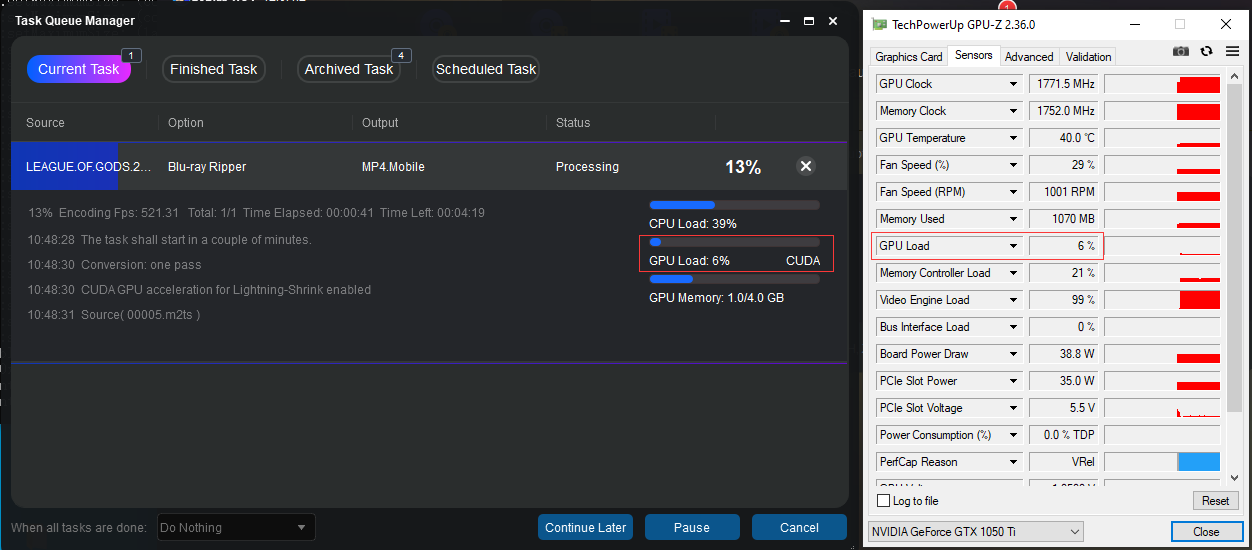Click the Processing status cell

tap(587, 167)
